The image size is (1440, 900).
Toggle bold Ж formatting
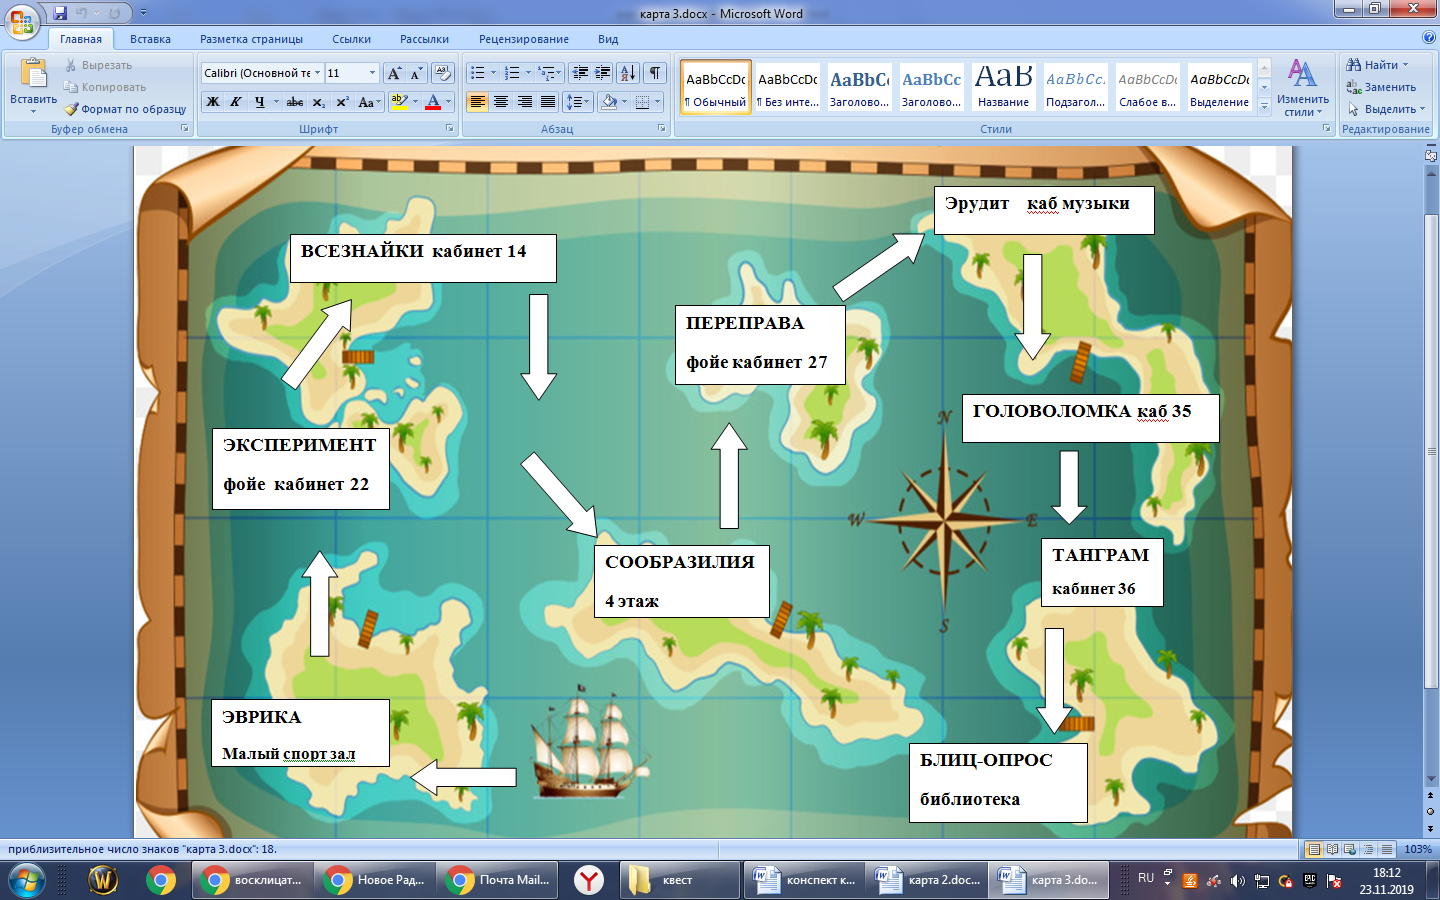click(212, 102)
